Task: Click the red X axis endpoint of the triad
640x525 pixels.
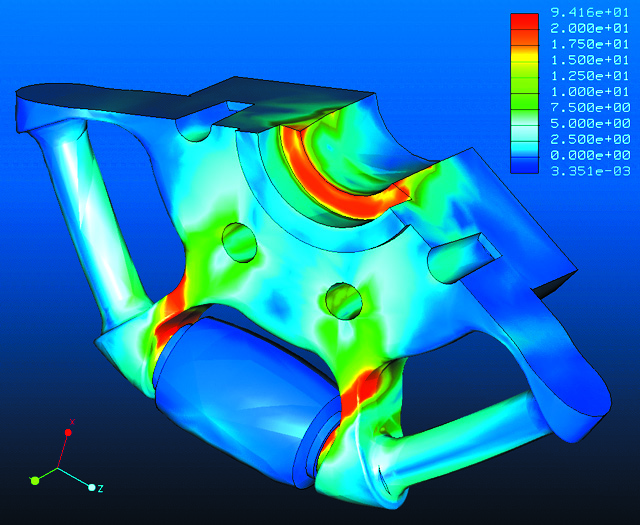Action: click(x=69, y=432)
